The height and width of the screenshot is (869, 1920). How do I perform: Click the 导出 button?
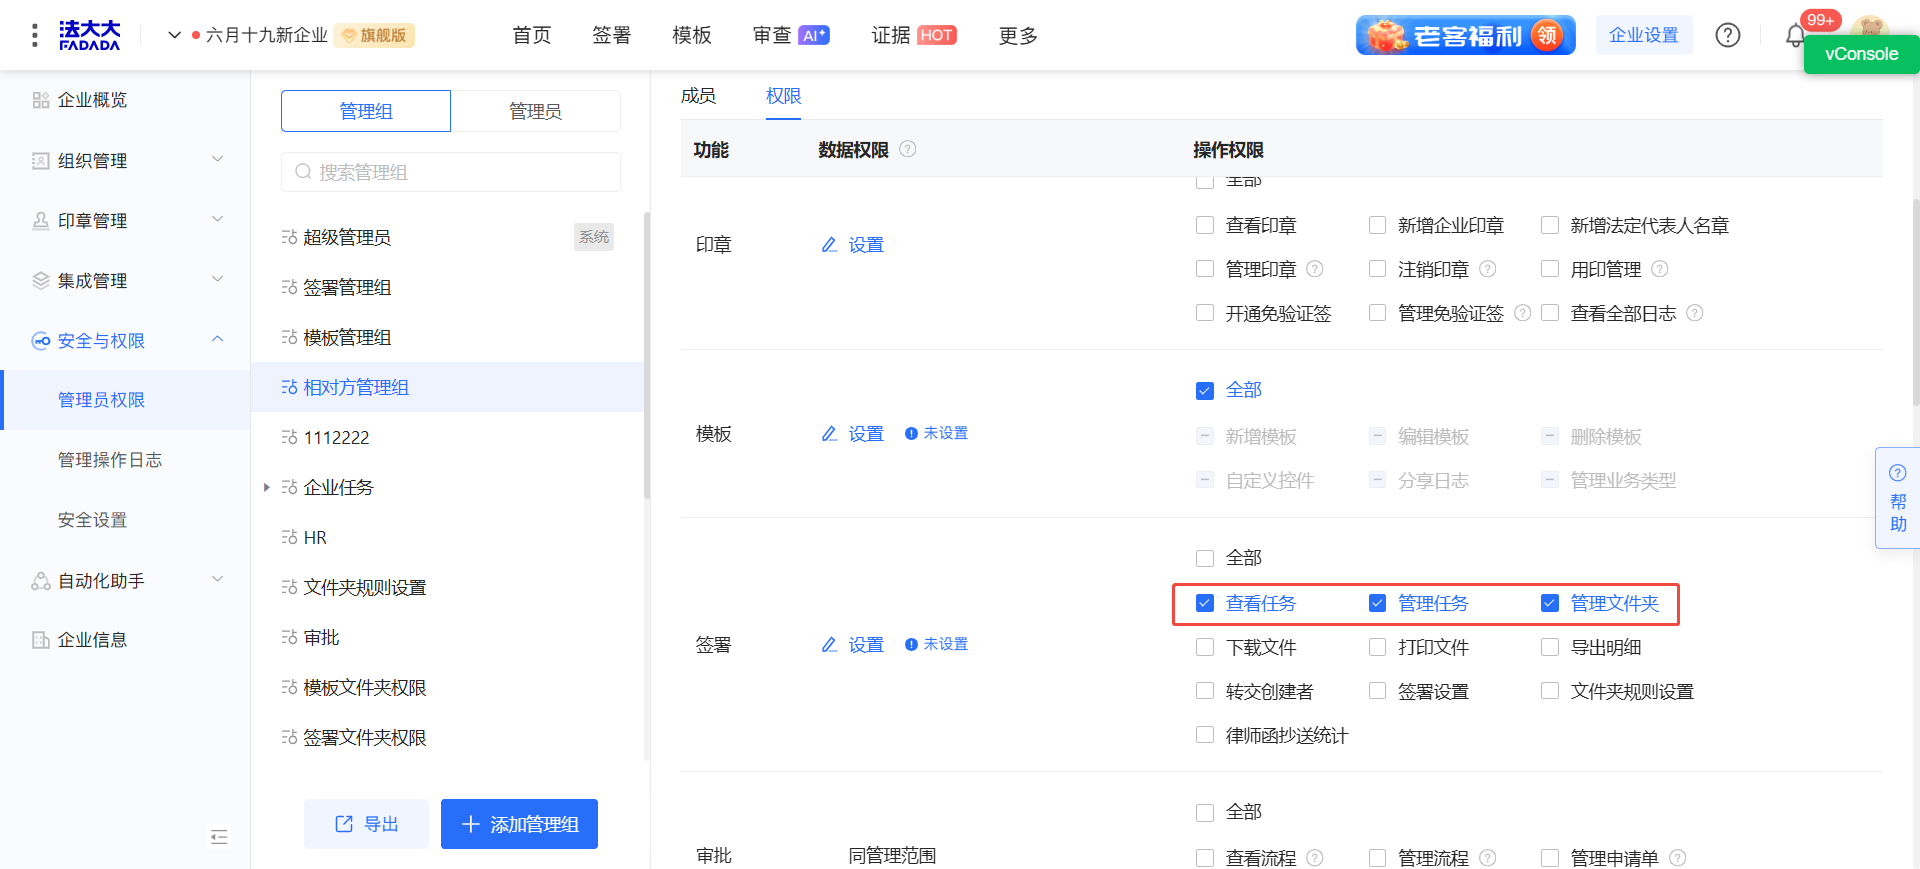366,824
